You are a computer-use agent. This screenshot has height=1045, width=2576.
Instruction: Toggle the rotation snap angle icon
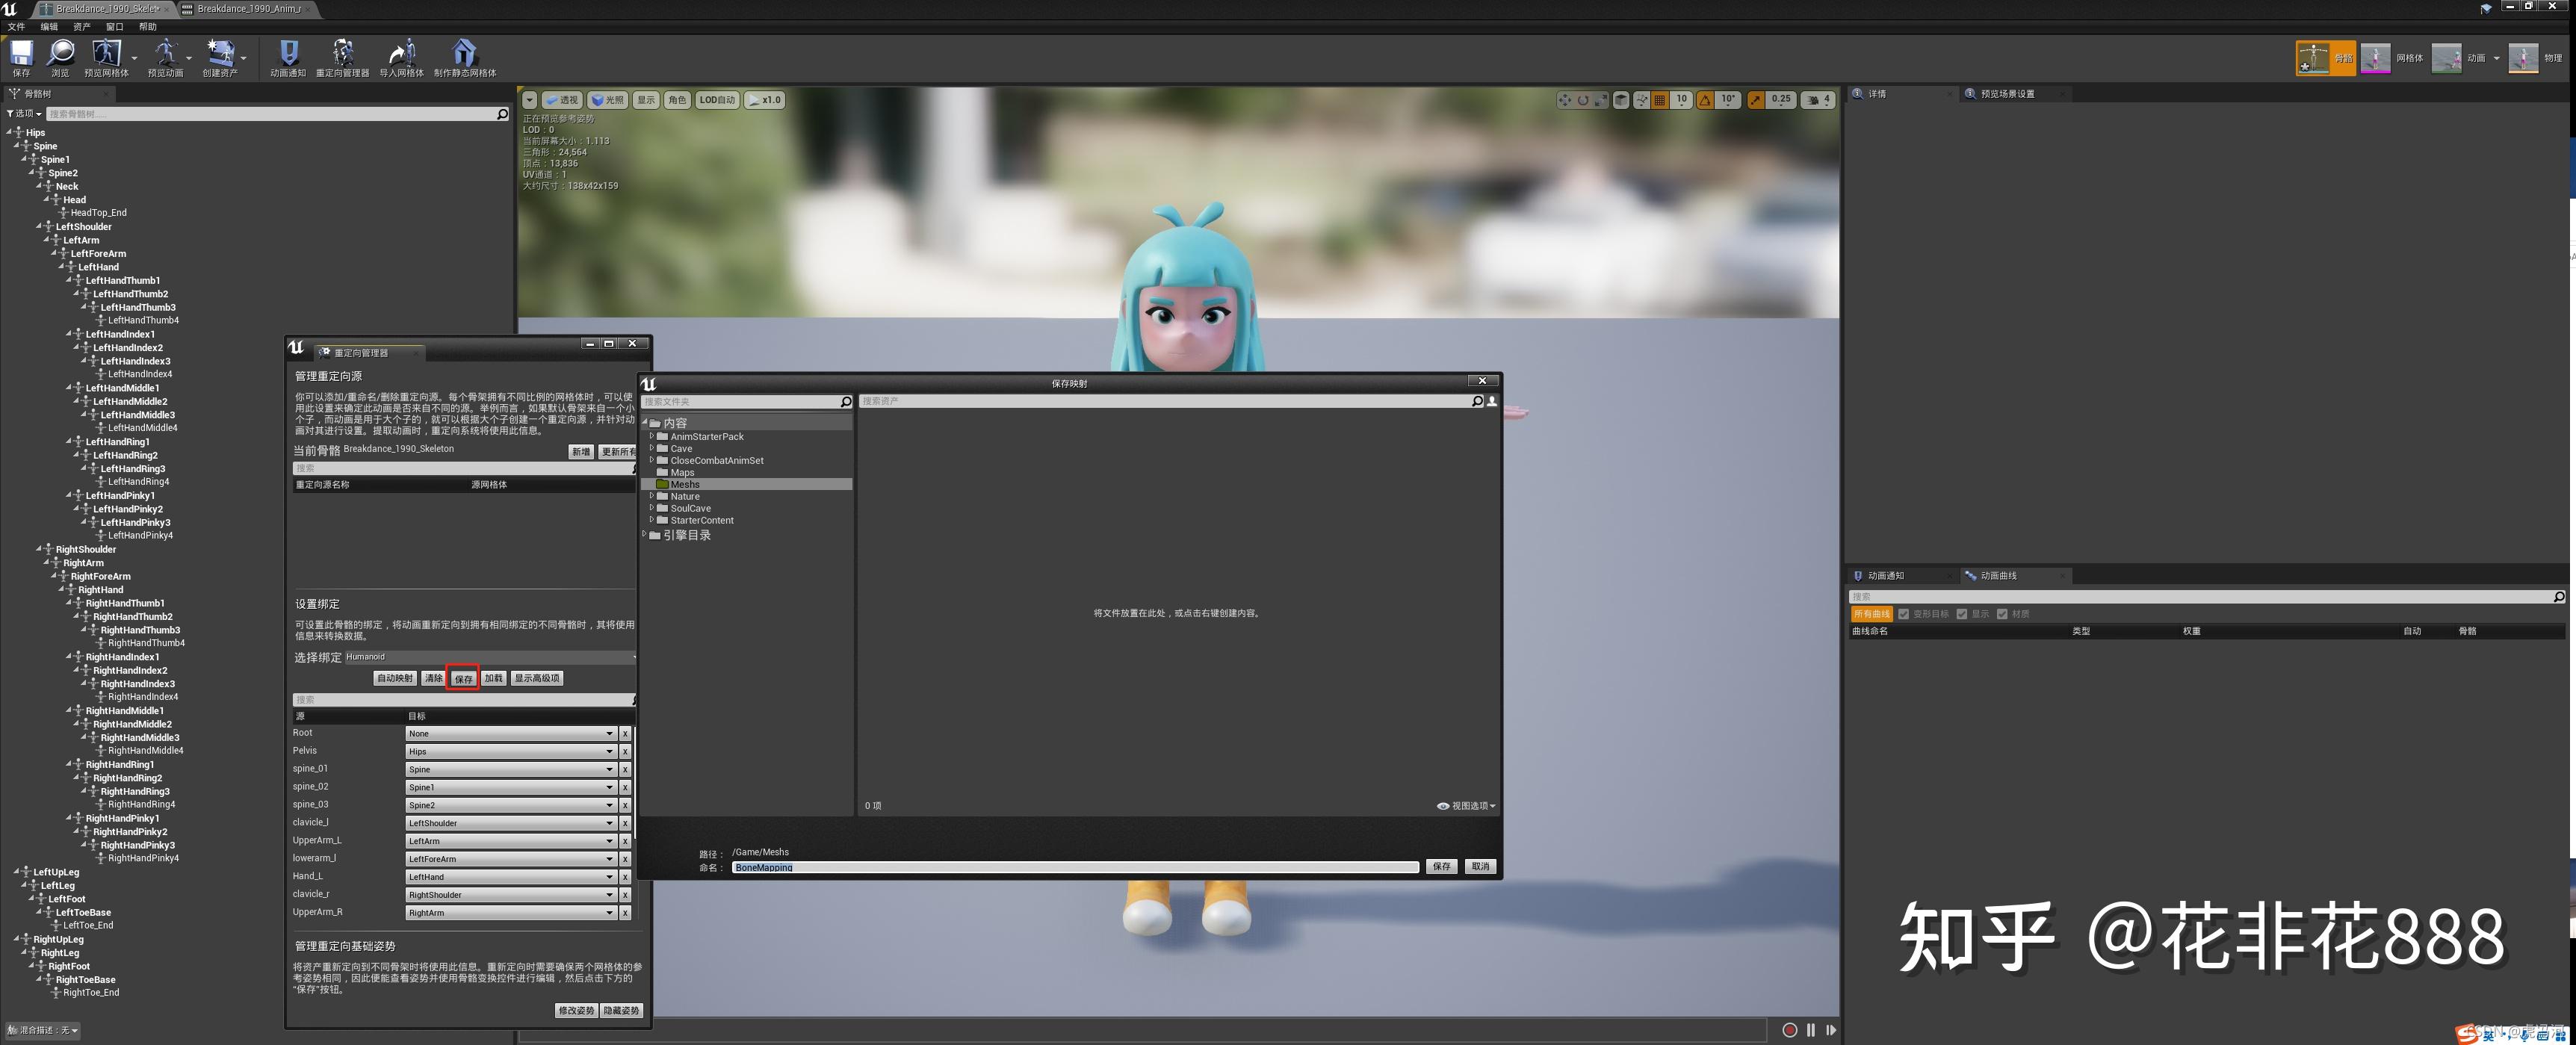pos(1705,100)
